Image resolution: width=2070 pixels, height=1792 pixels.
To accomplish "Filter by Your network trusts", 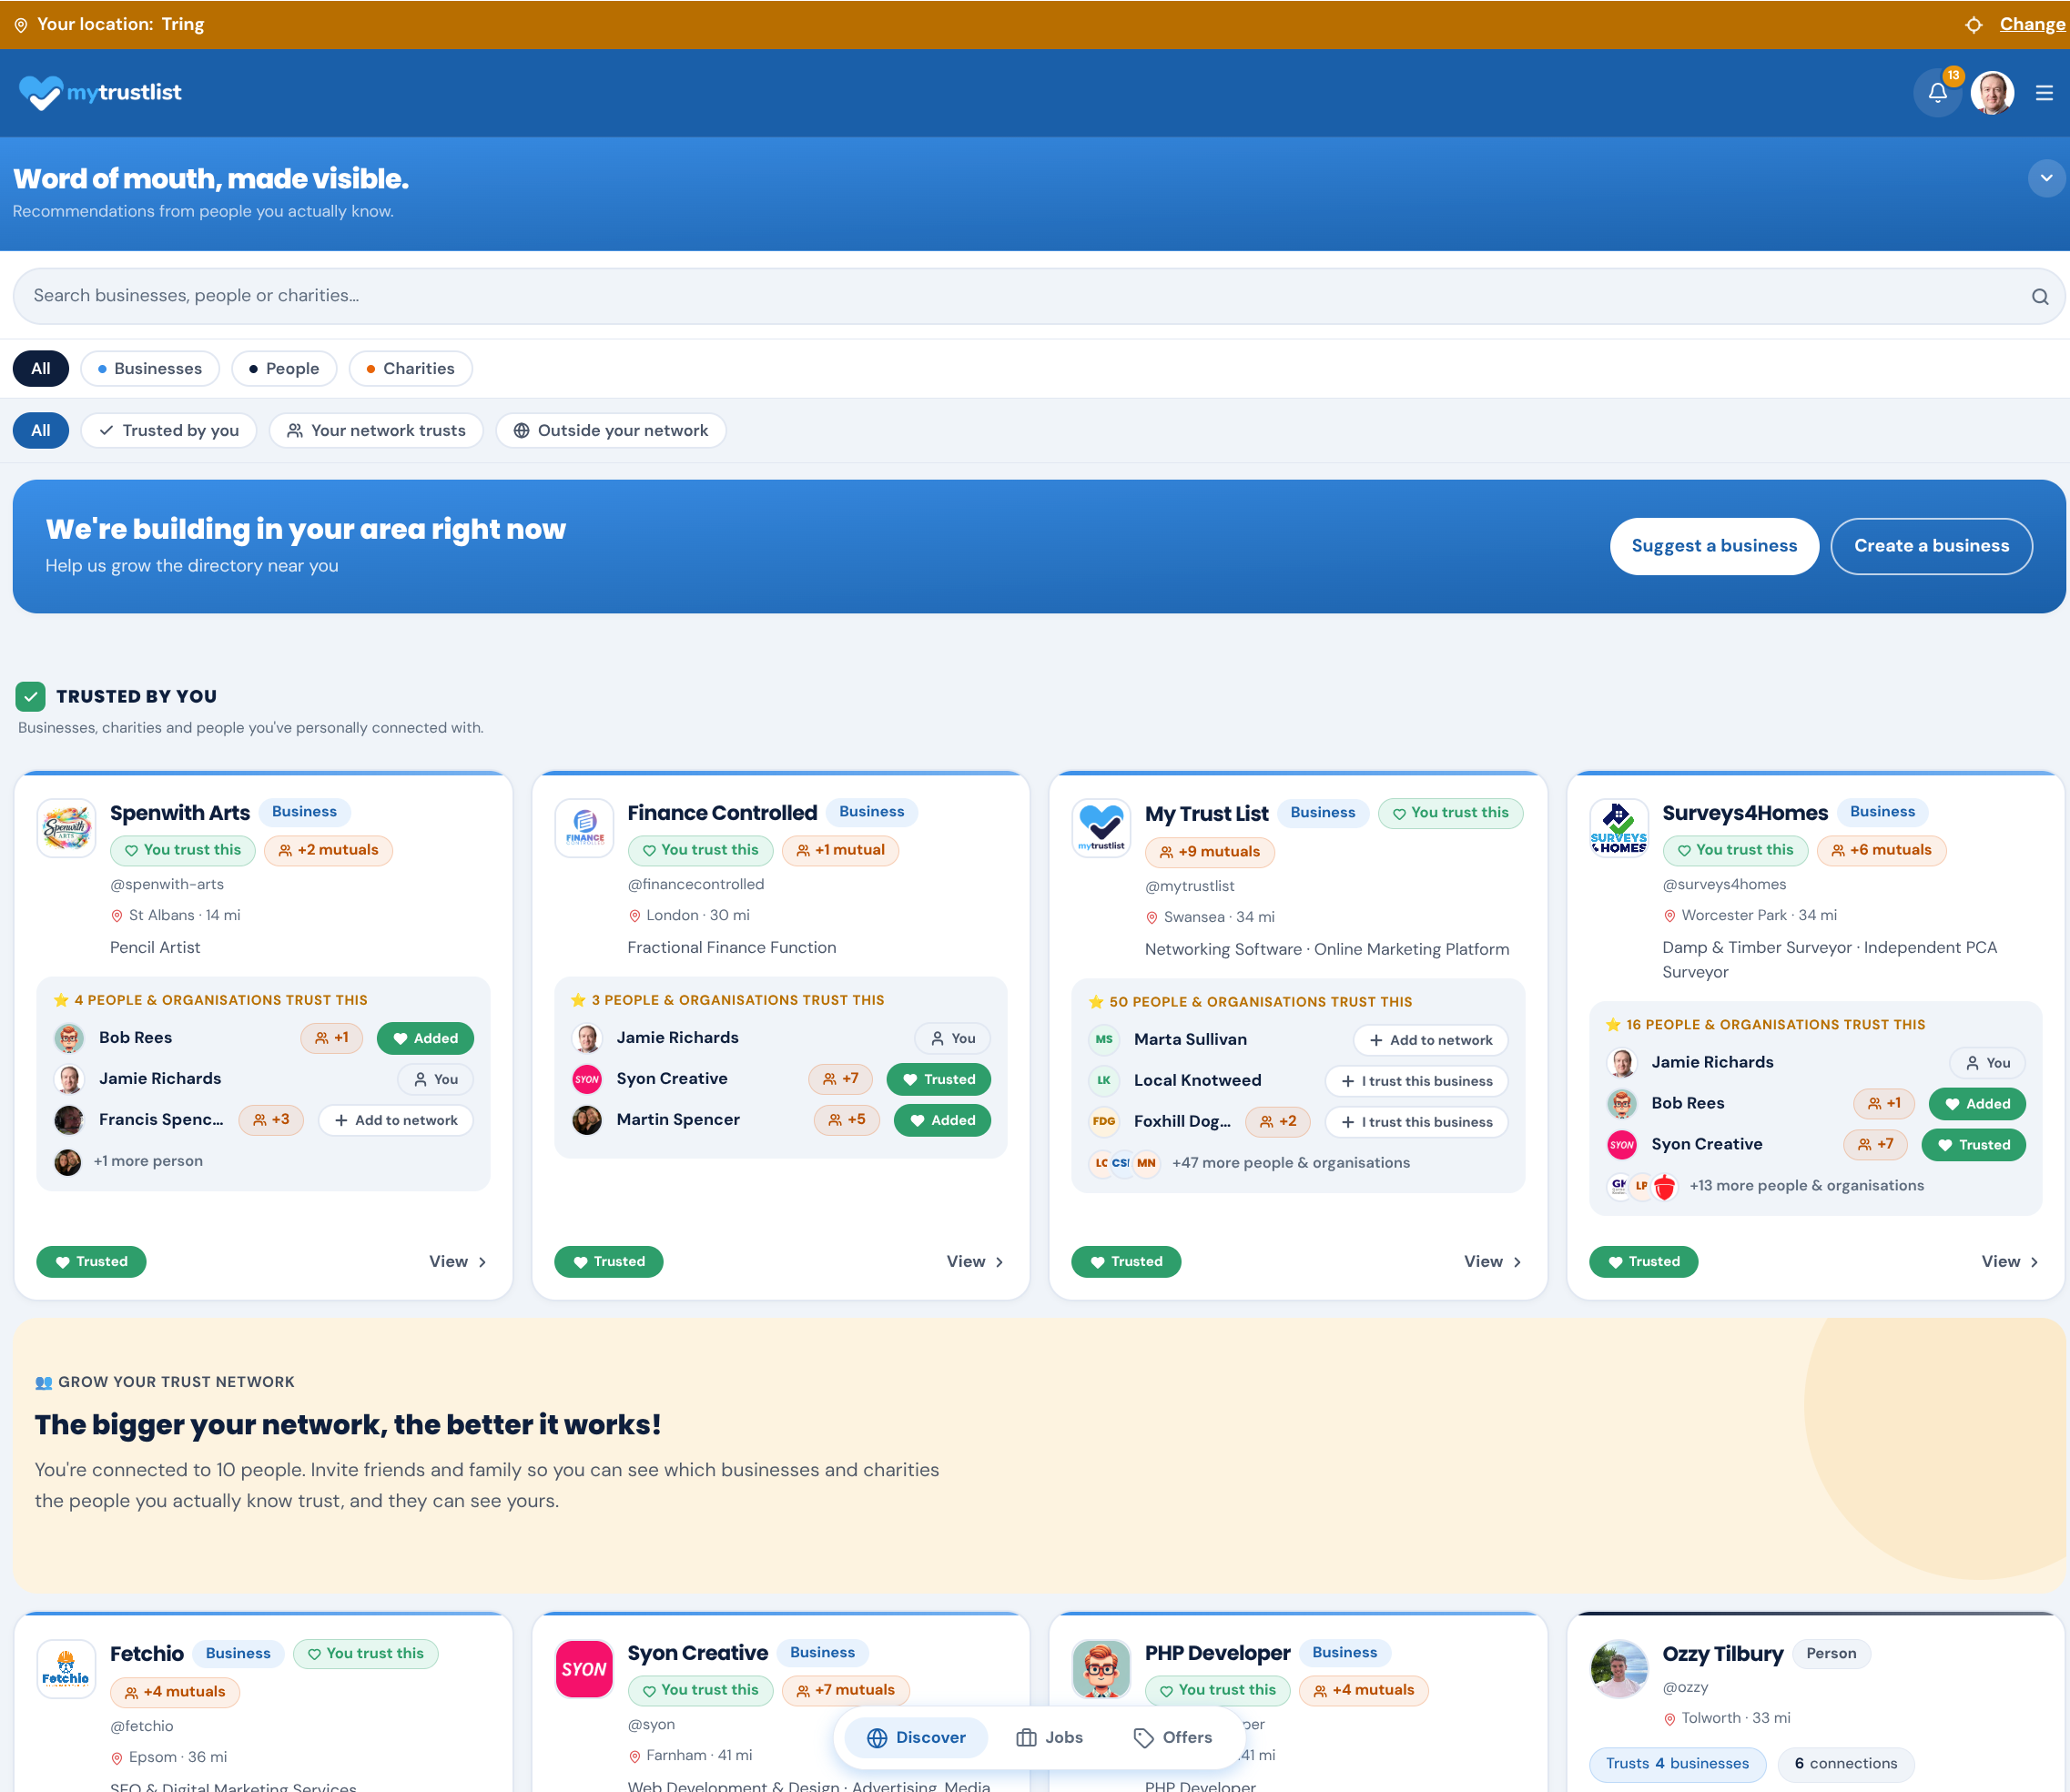I will pos(376,431).
